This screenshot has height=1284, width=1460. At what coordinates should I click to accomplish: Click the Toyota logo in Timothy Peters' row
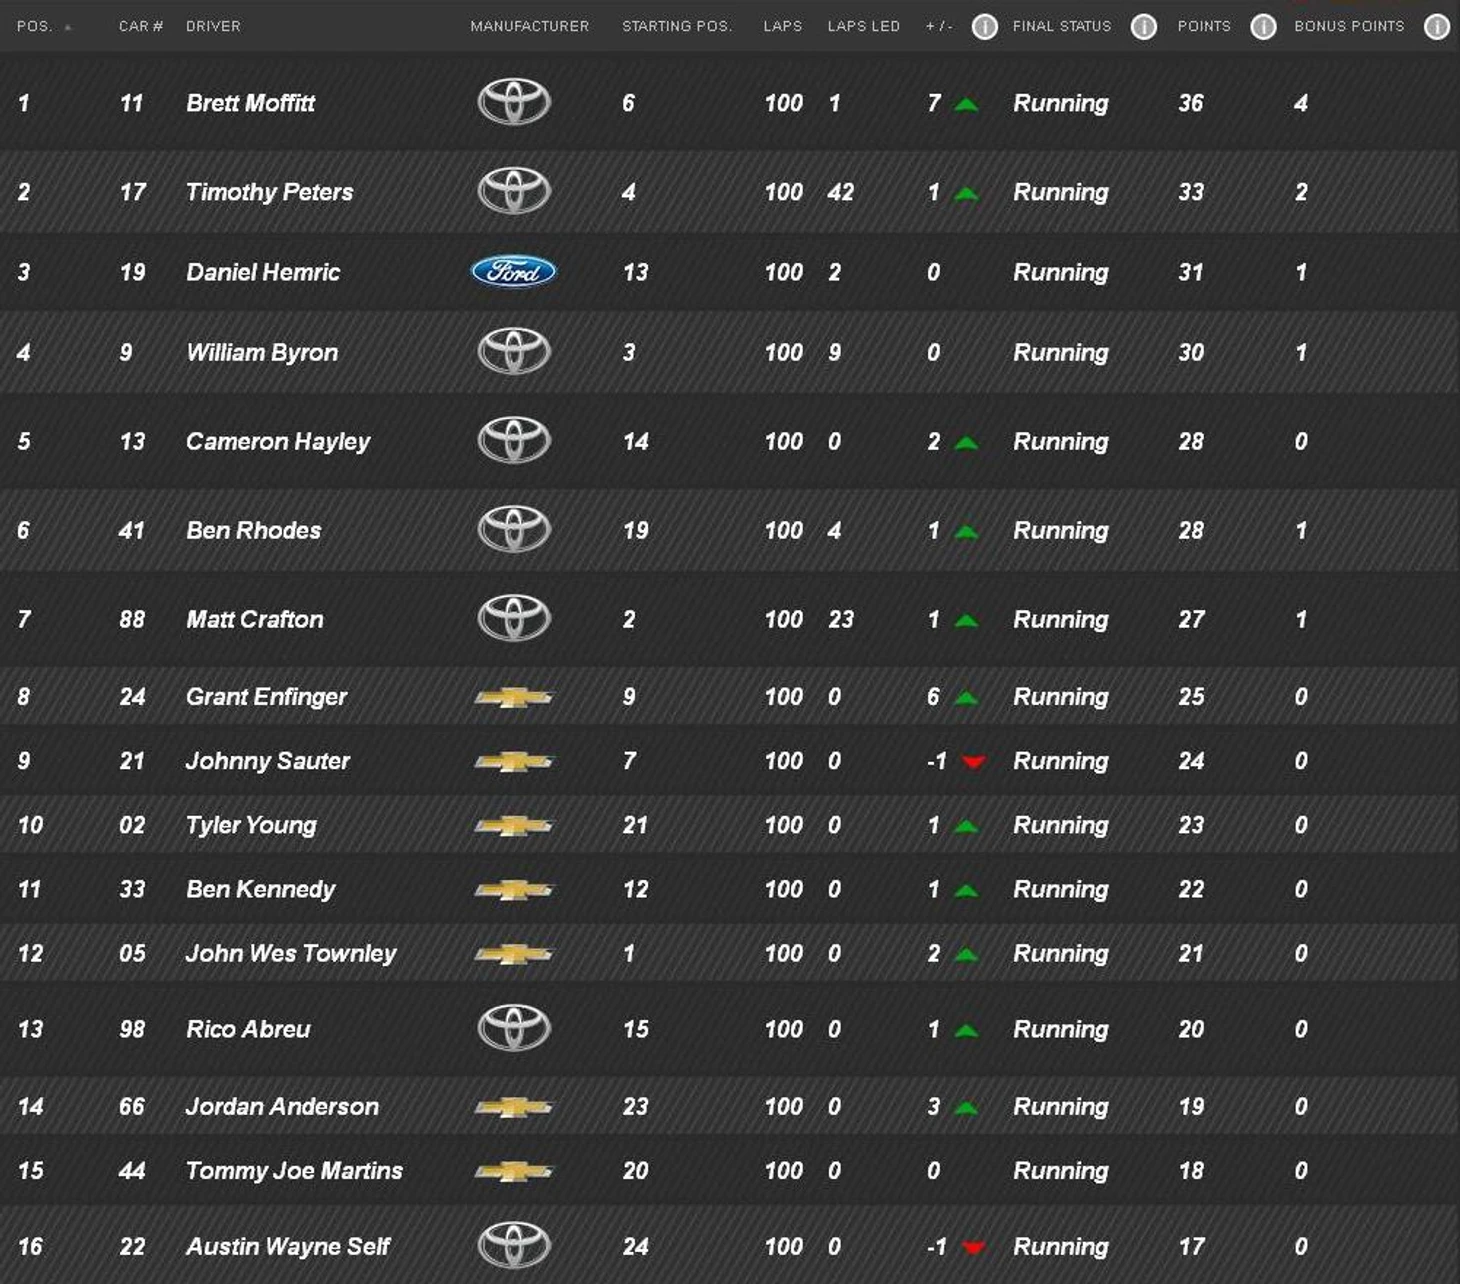514,191
